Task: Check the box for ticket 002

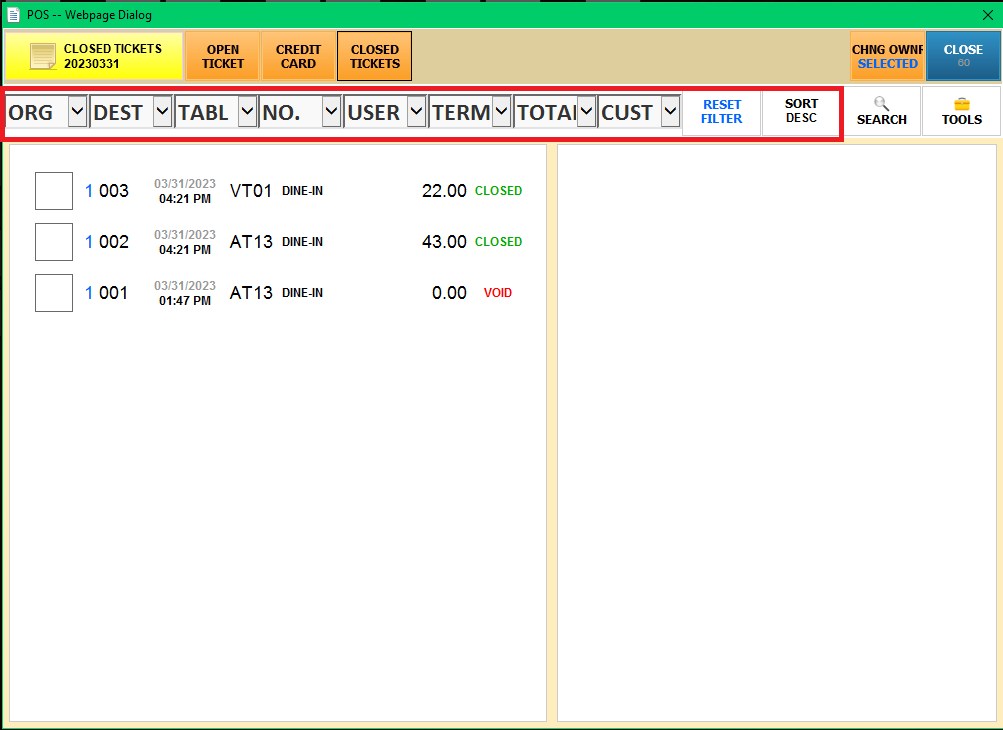Action: click(54, 242)
